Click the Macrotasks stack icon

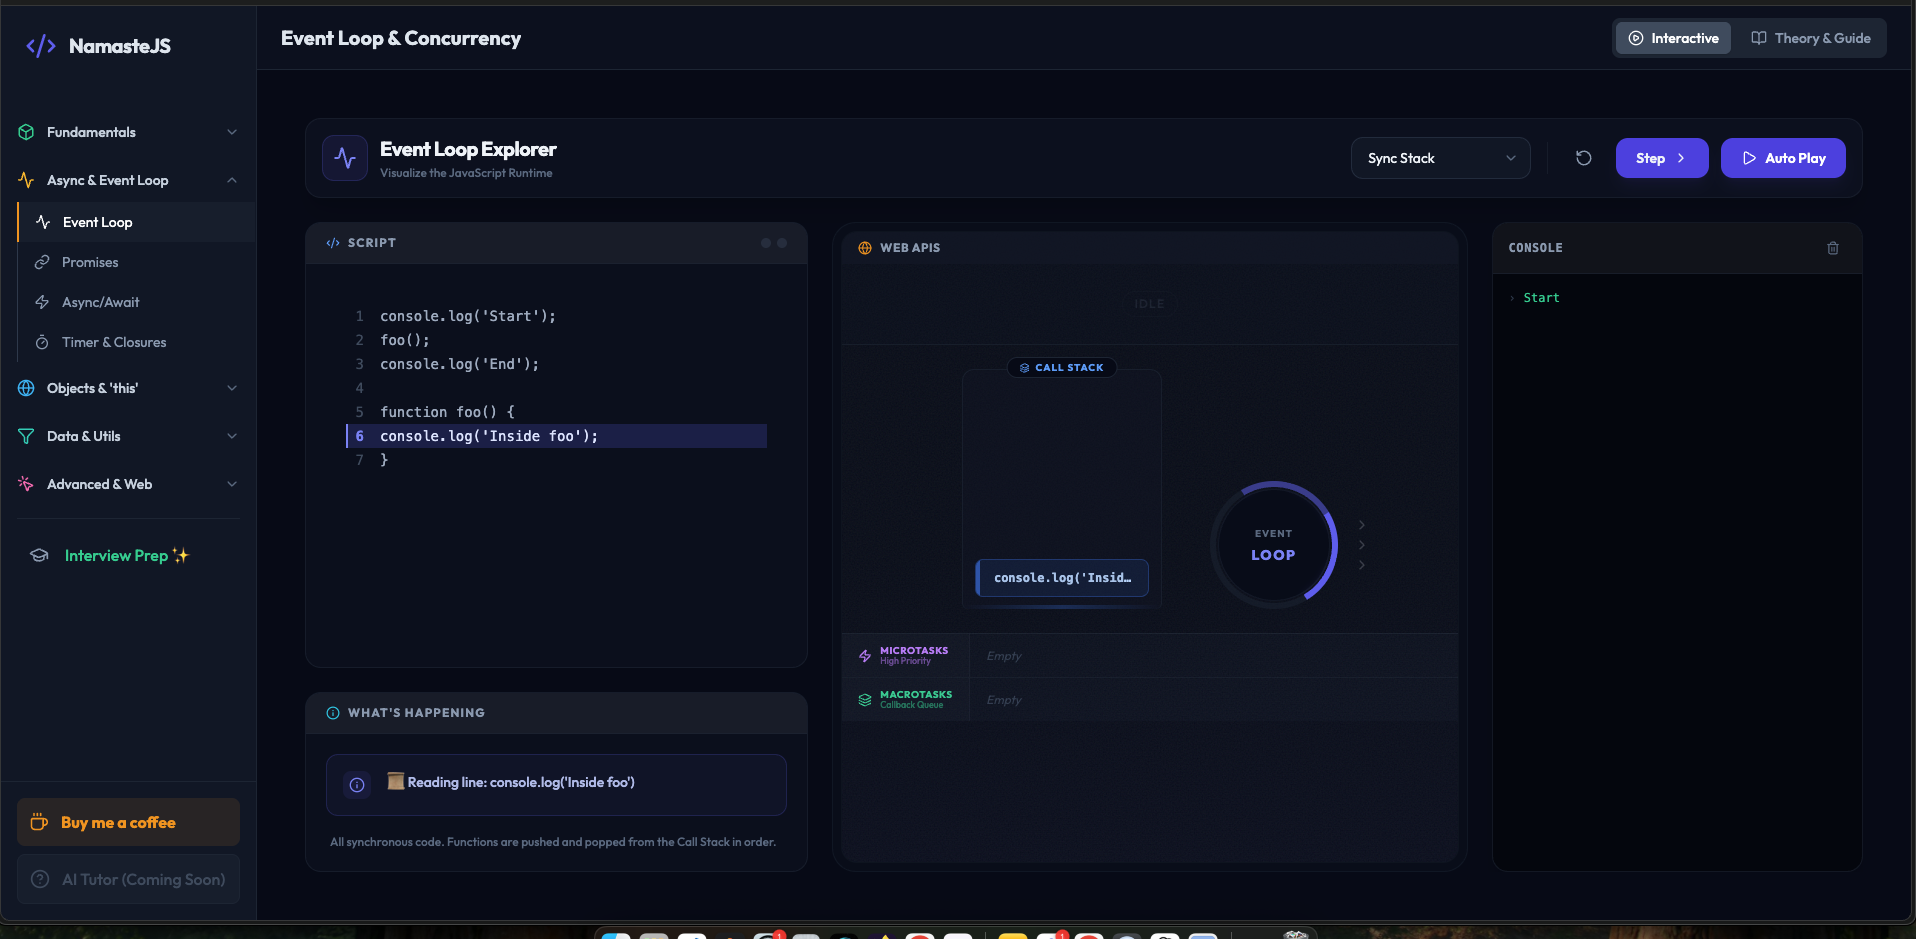coord(865,700)
